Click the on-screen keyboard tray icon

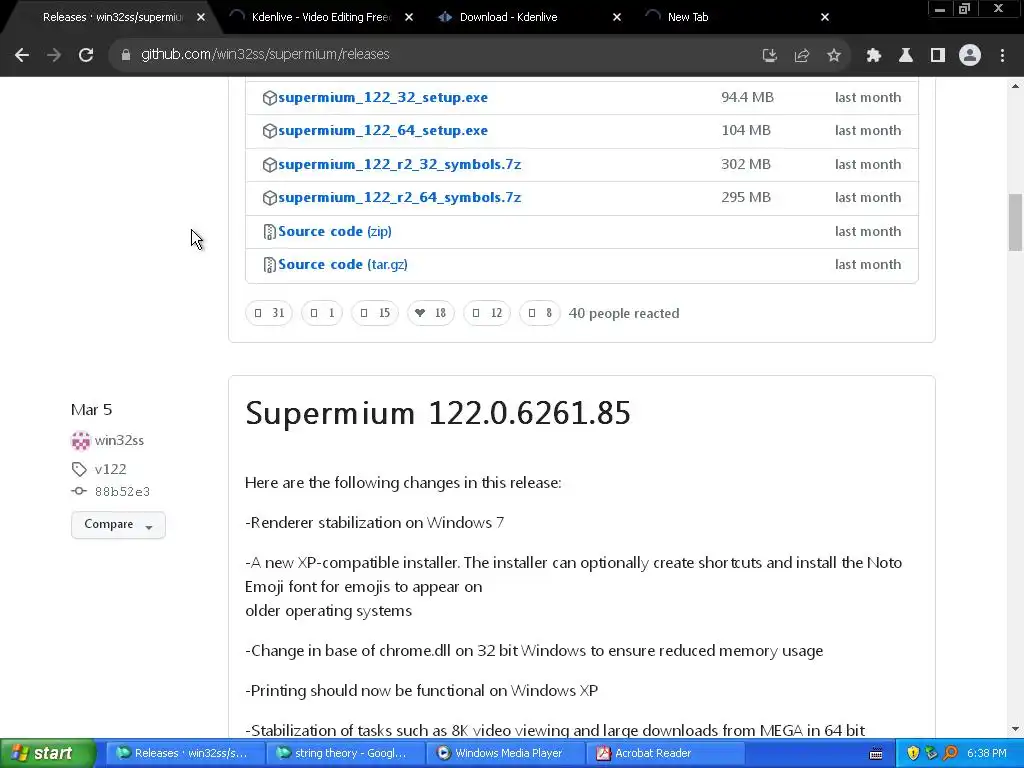[x=876, y=754]
